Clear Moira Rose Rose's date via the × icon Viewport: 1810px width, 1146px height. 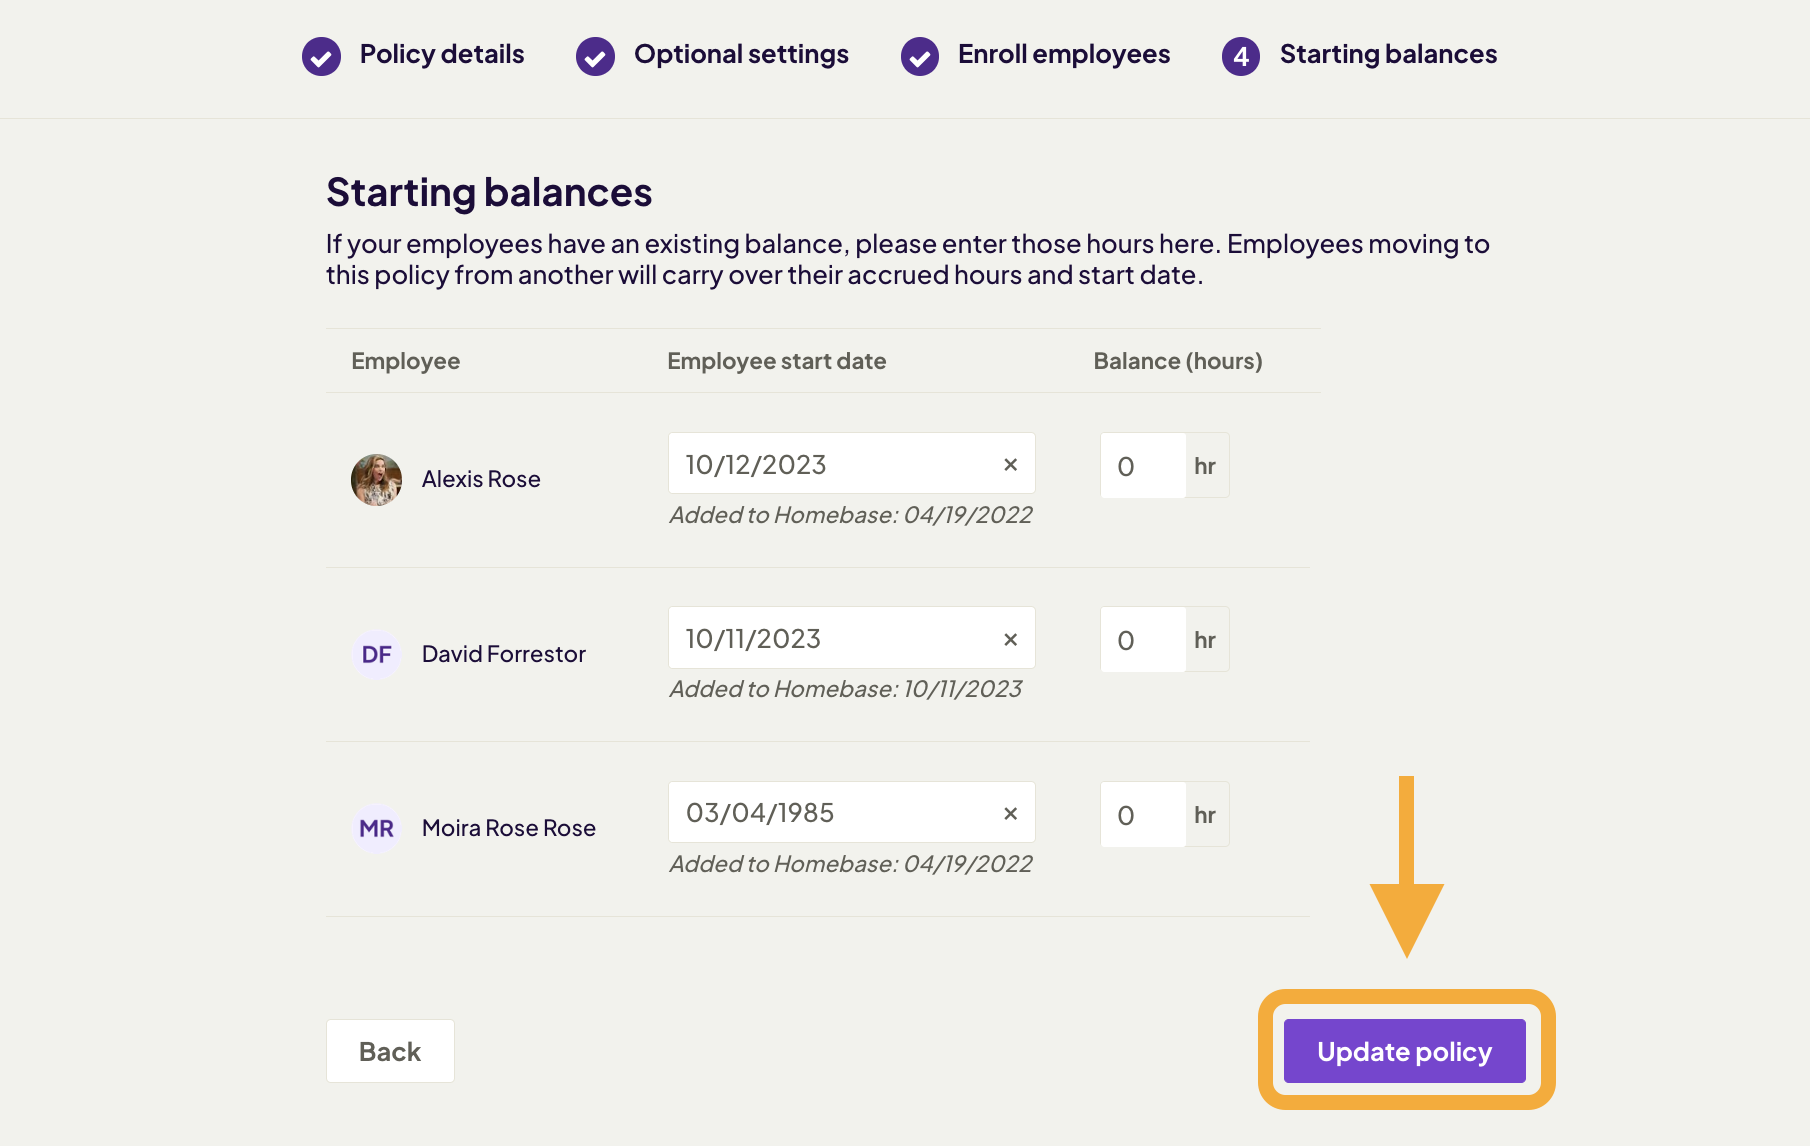[x=1010, y=812]
